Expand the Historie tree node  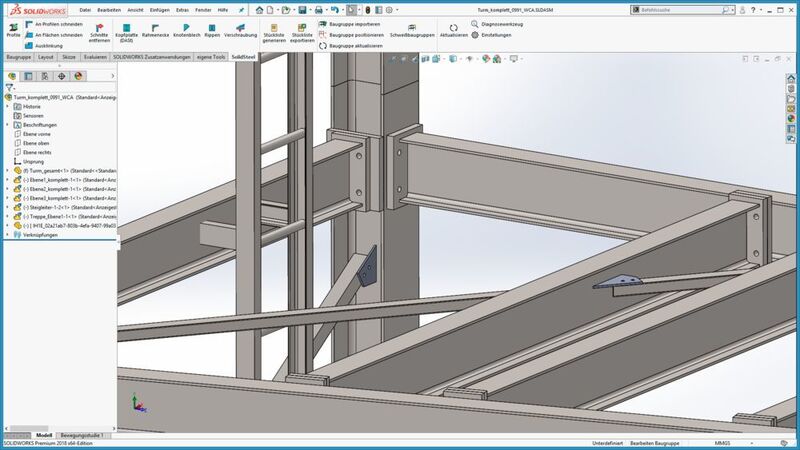tap(8, 107)
